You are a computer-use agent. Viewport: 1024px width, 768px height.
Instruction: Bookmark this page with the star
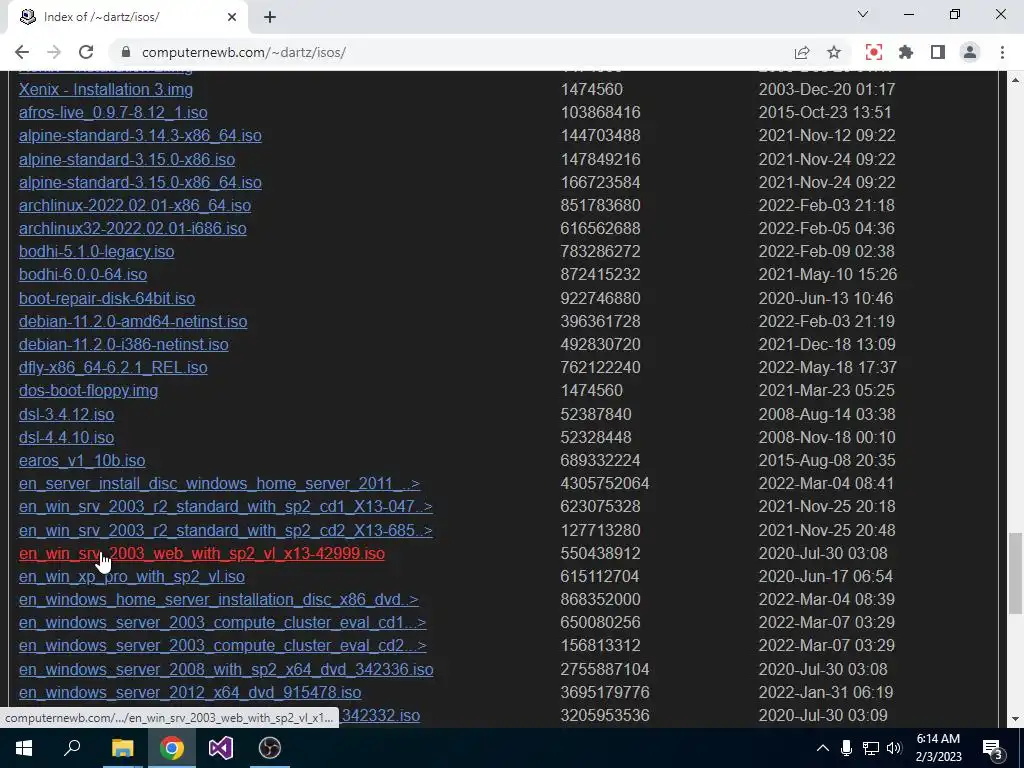(834, 52)
